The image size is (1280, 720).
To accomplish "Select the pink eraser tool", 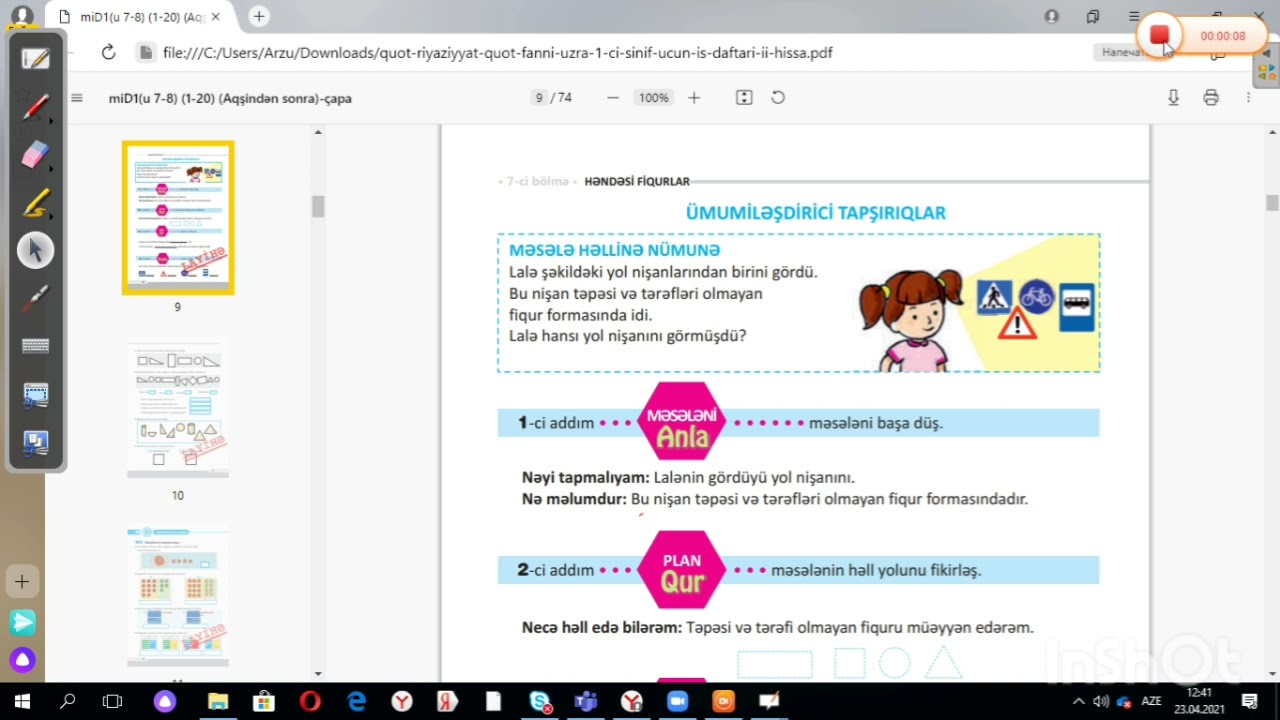I will [x=36, y=154].
